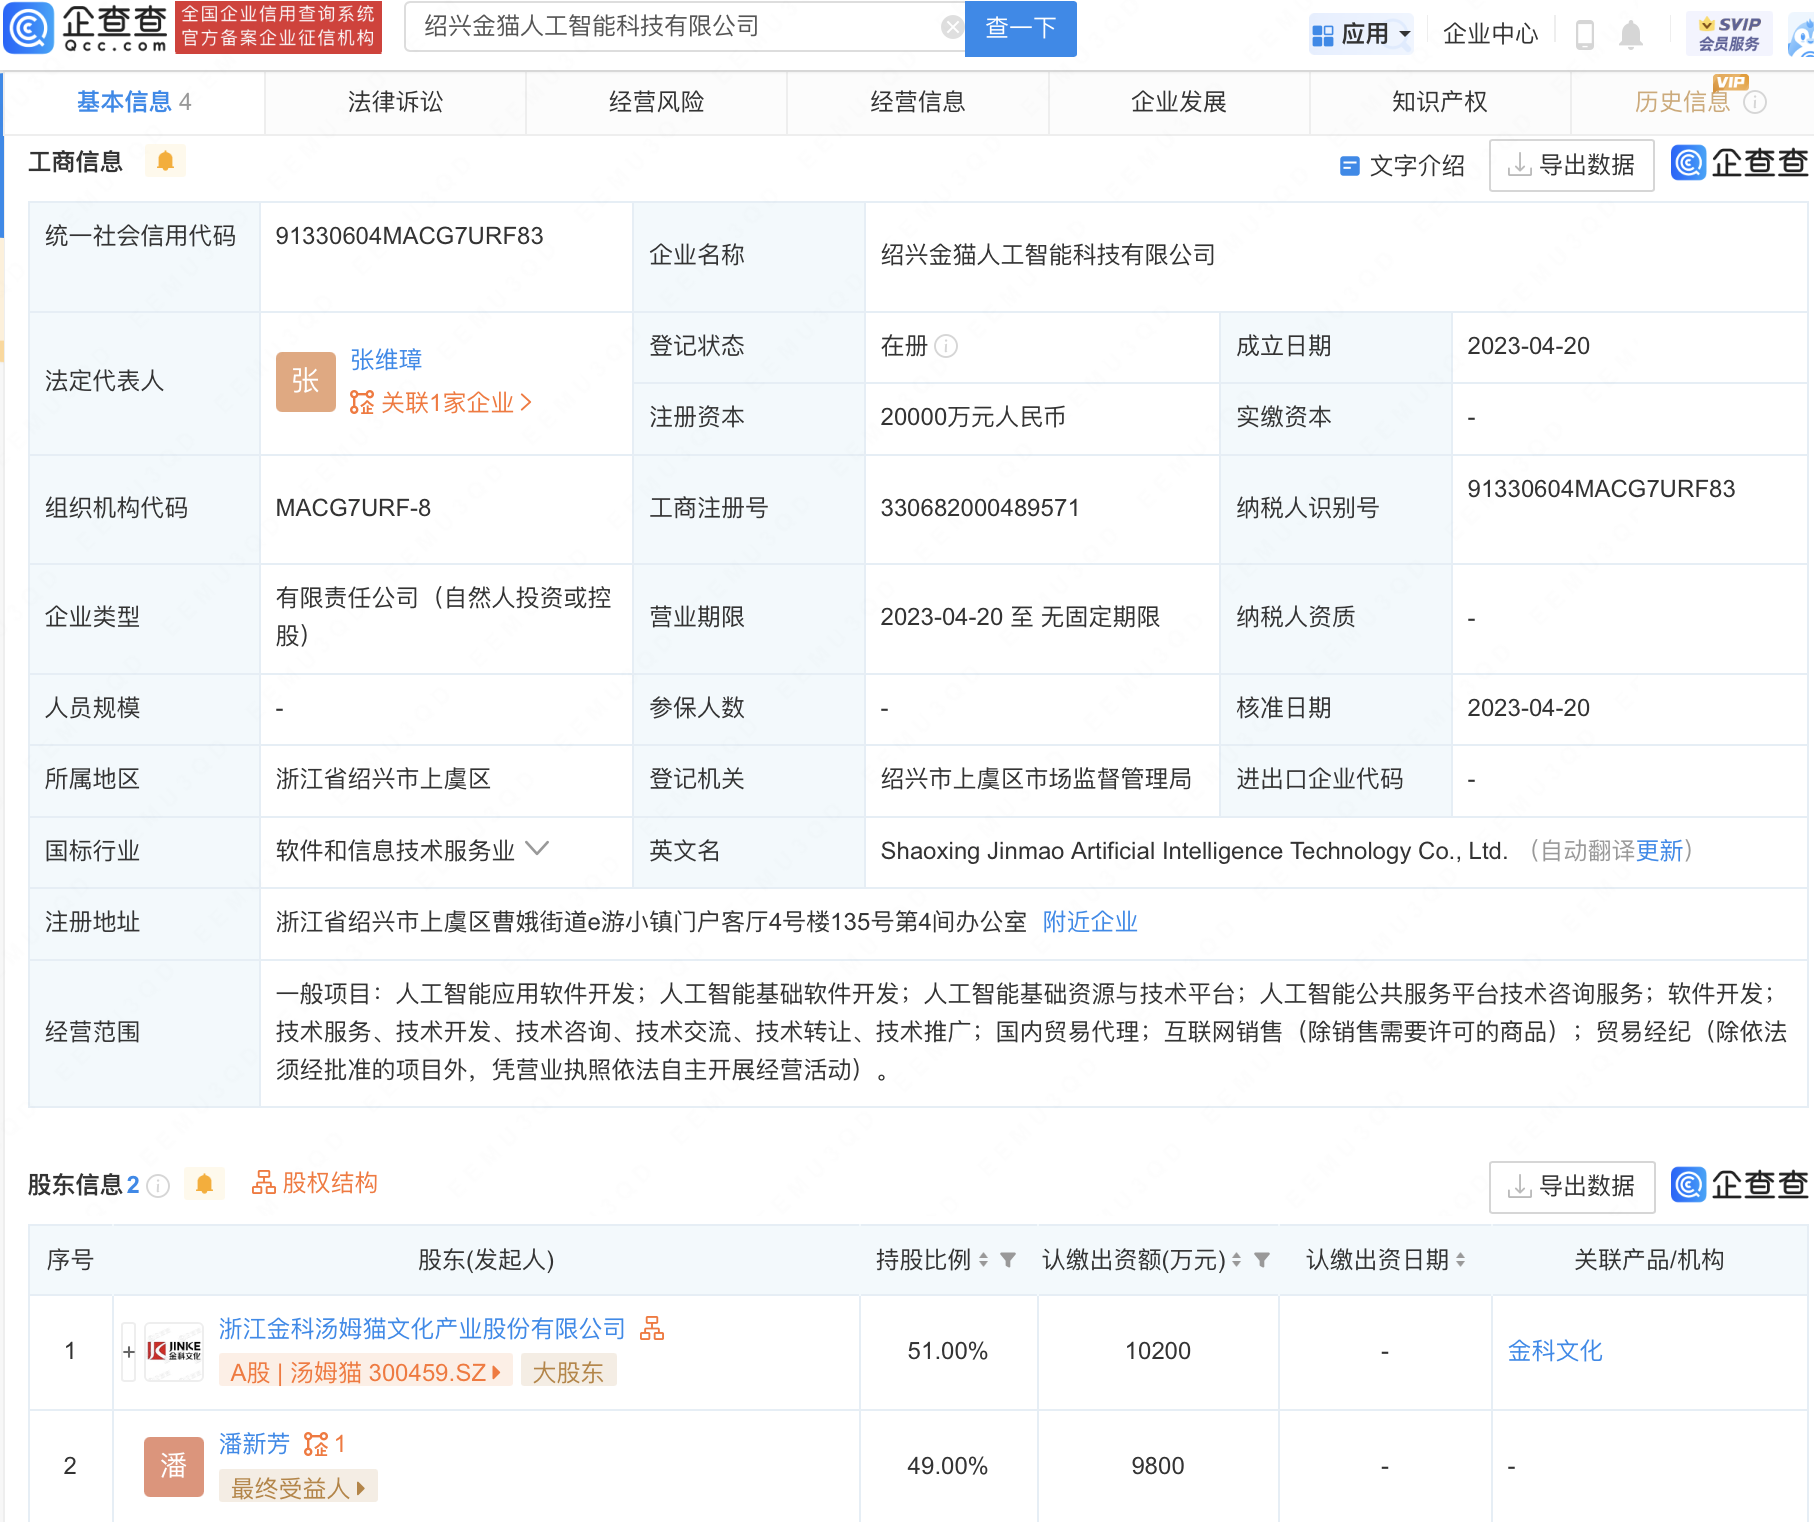1814x1522 pixels.
Task: Open 历史信息 VIP tab
Action: pos(1682,102)
